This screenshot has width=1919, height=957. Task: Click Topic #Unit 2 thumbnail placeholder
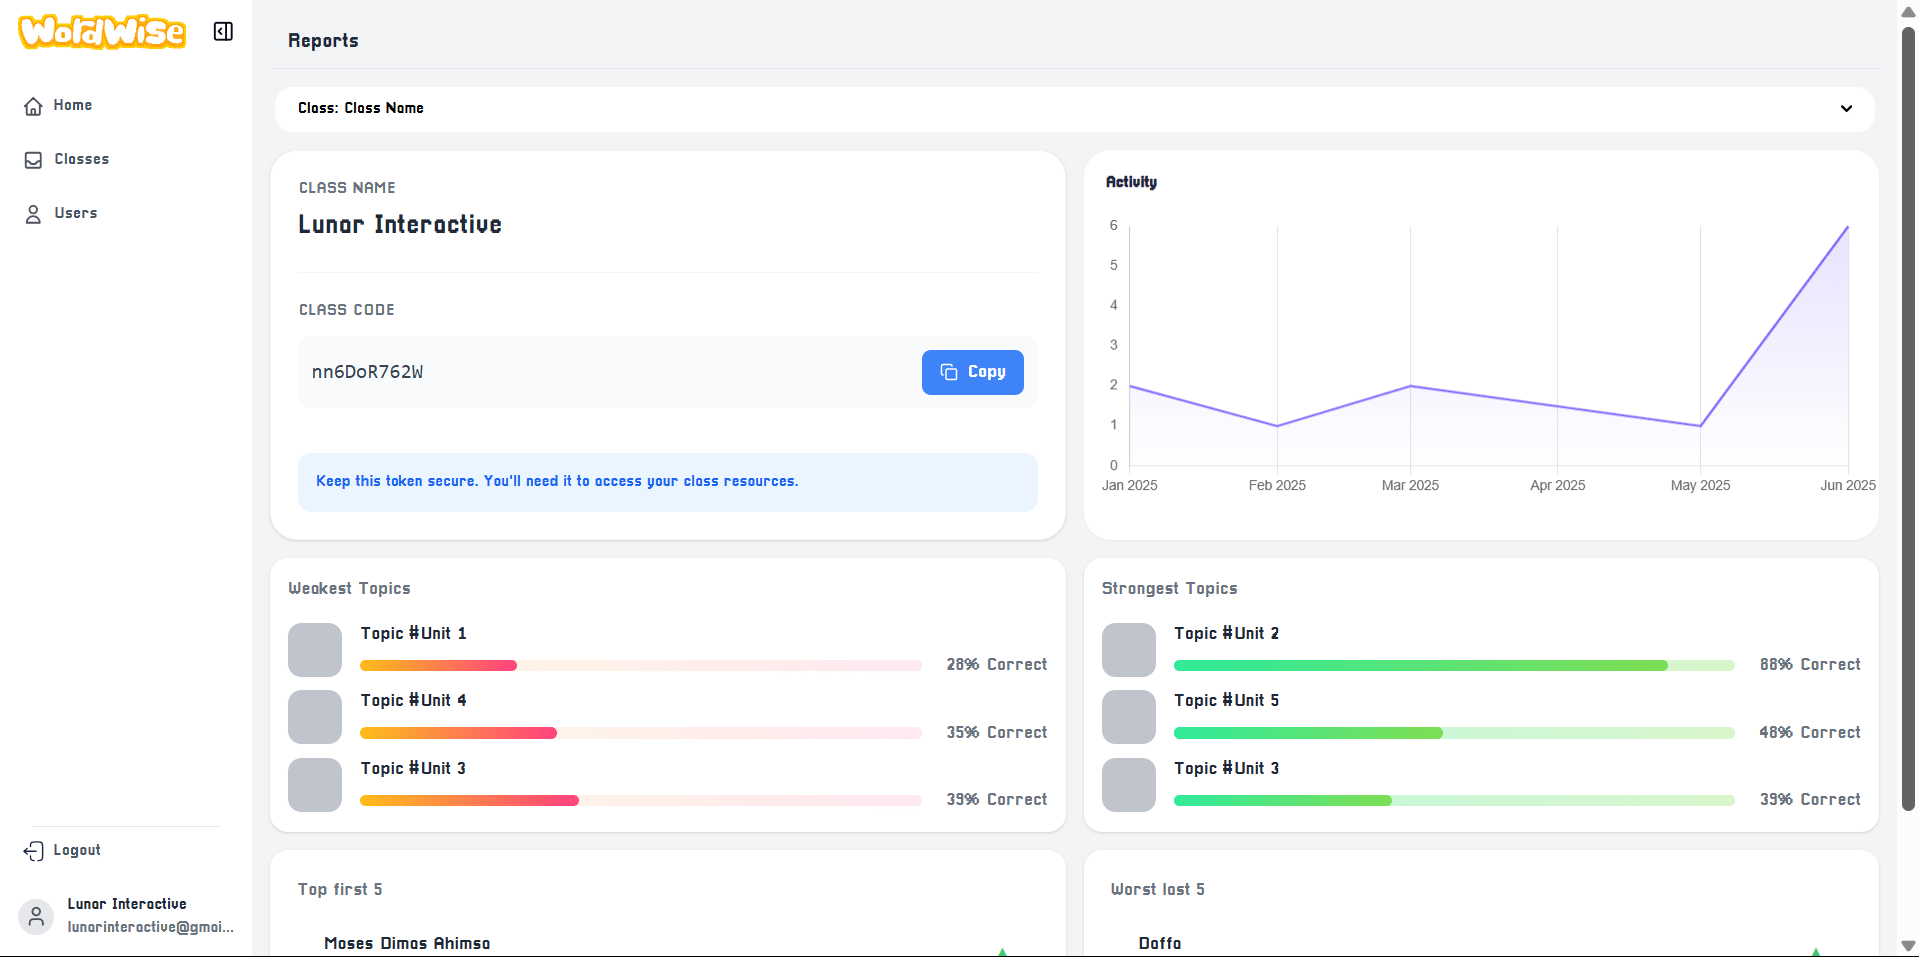(x=1129, y=650)
